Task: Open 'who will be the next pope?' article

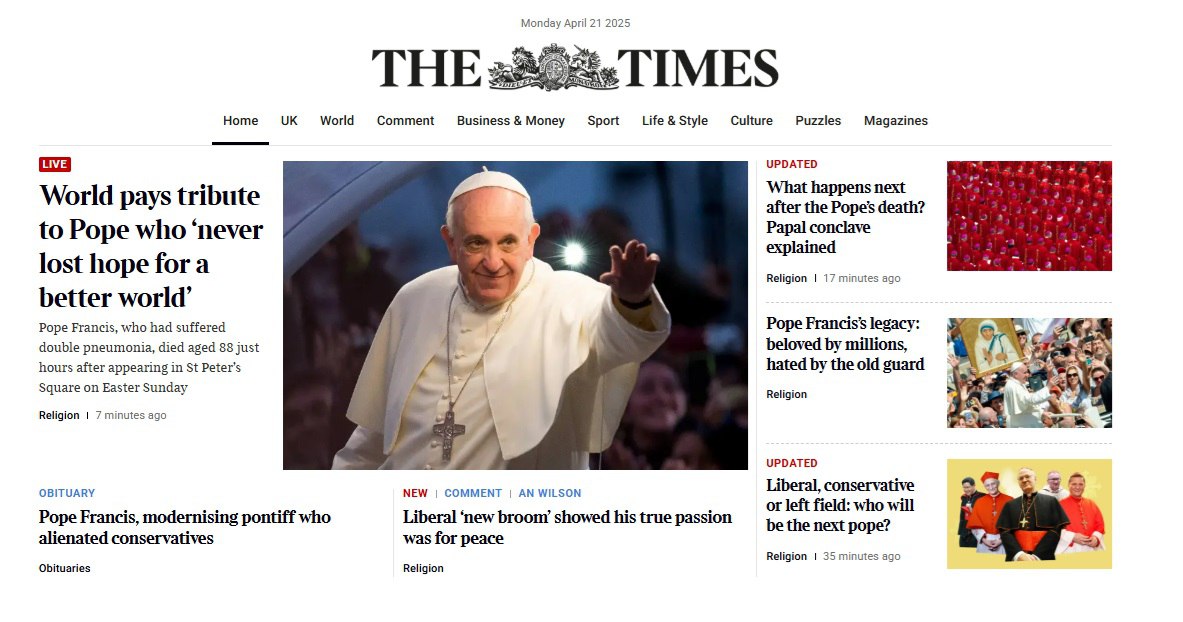Action: [840, 505]
